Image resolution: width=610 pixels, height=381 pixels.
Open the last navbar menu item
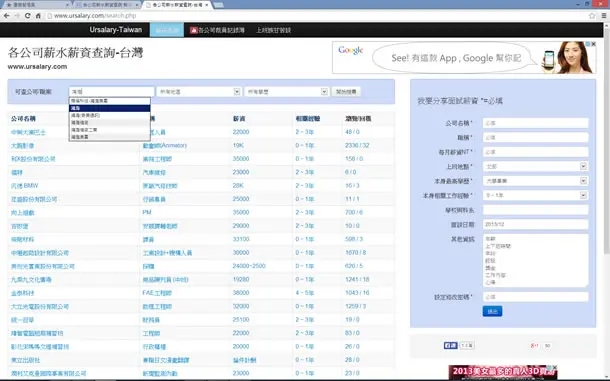[x=273, y=30]
